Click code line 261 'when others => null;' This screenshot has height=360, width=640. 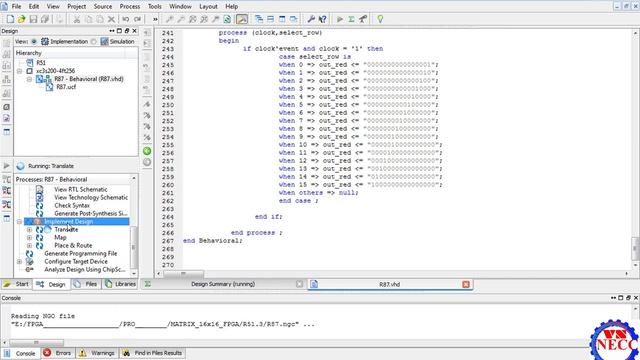[x=318, y=193]
